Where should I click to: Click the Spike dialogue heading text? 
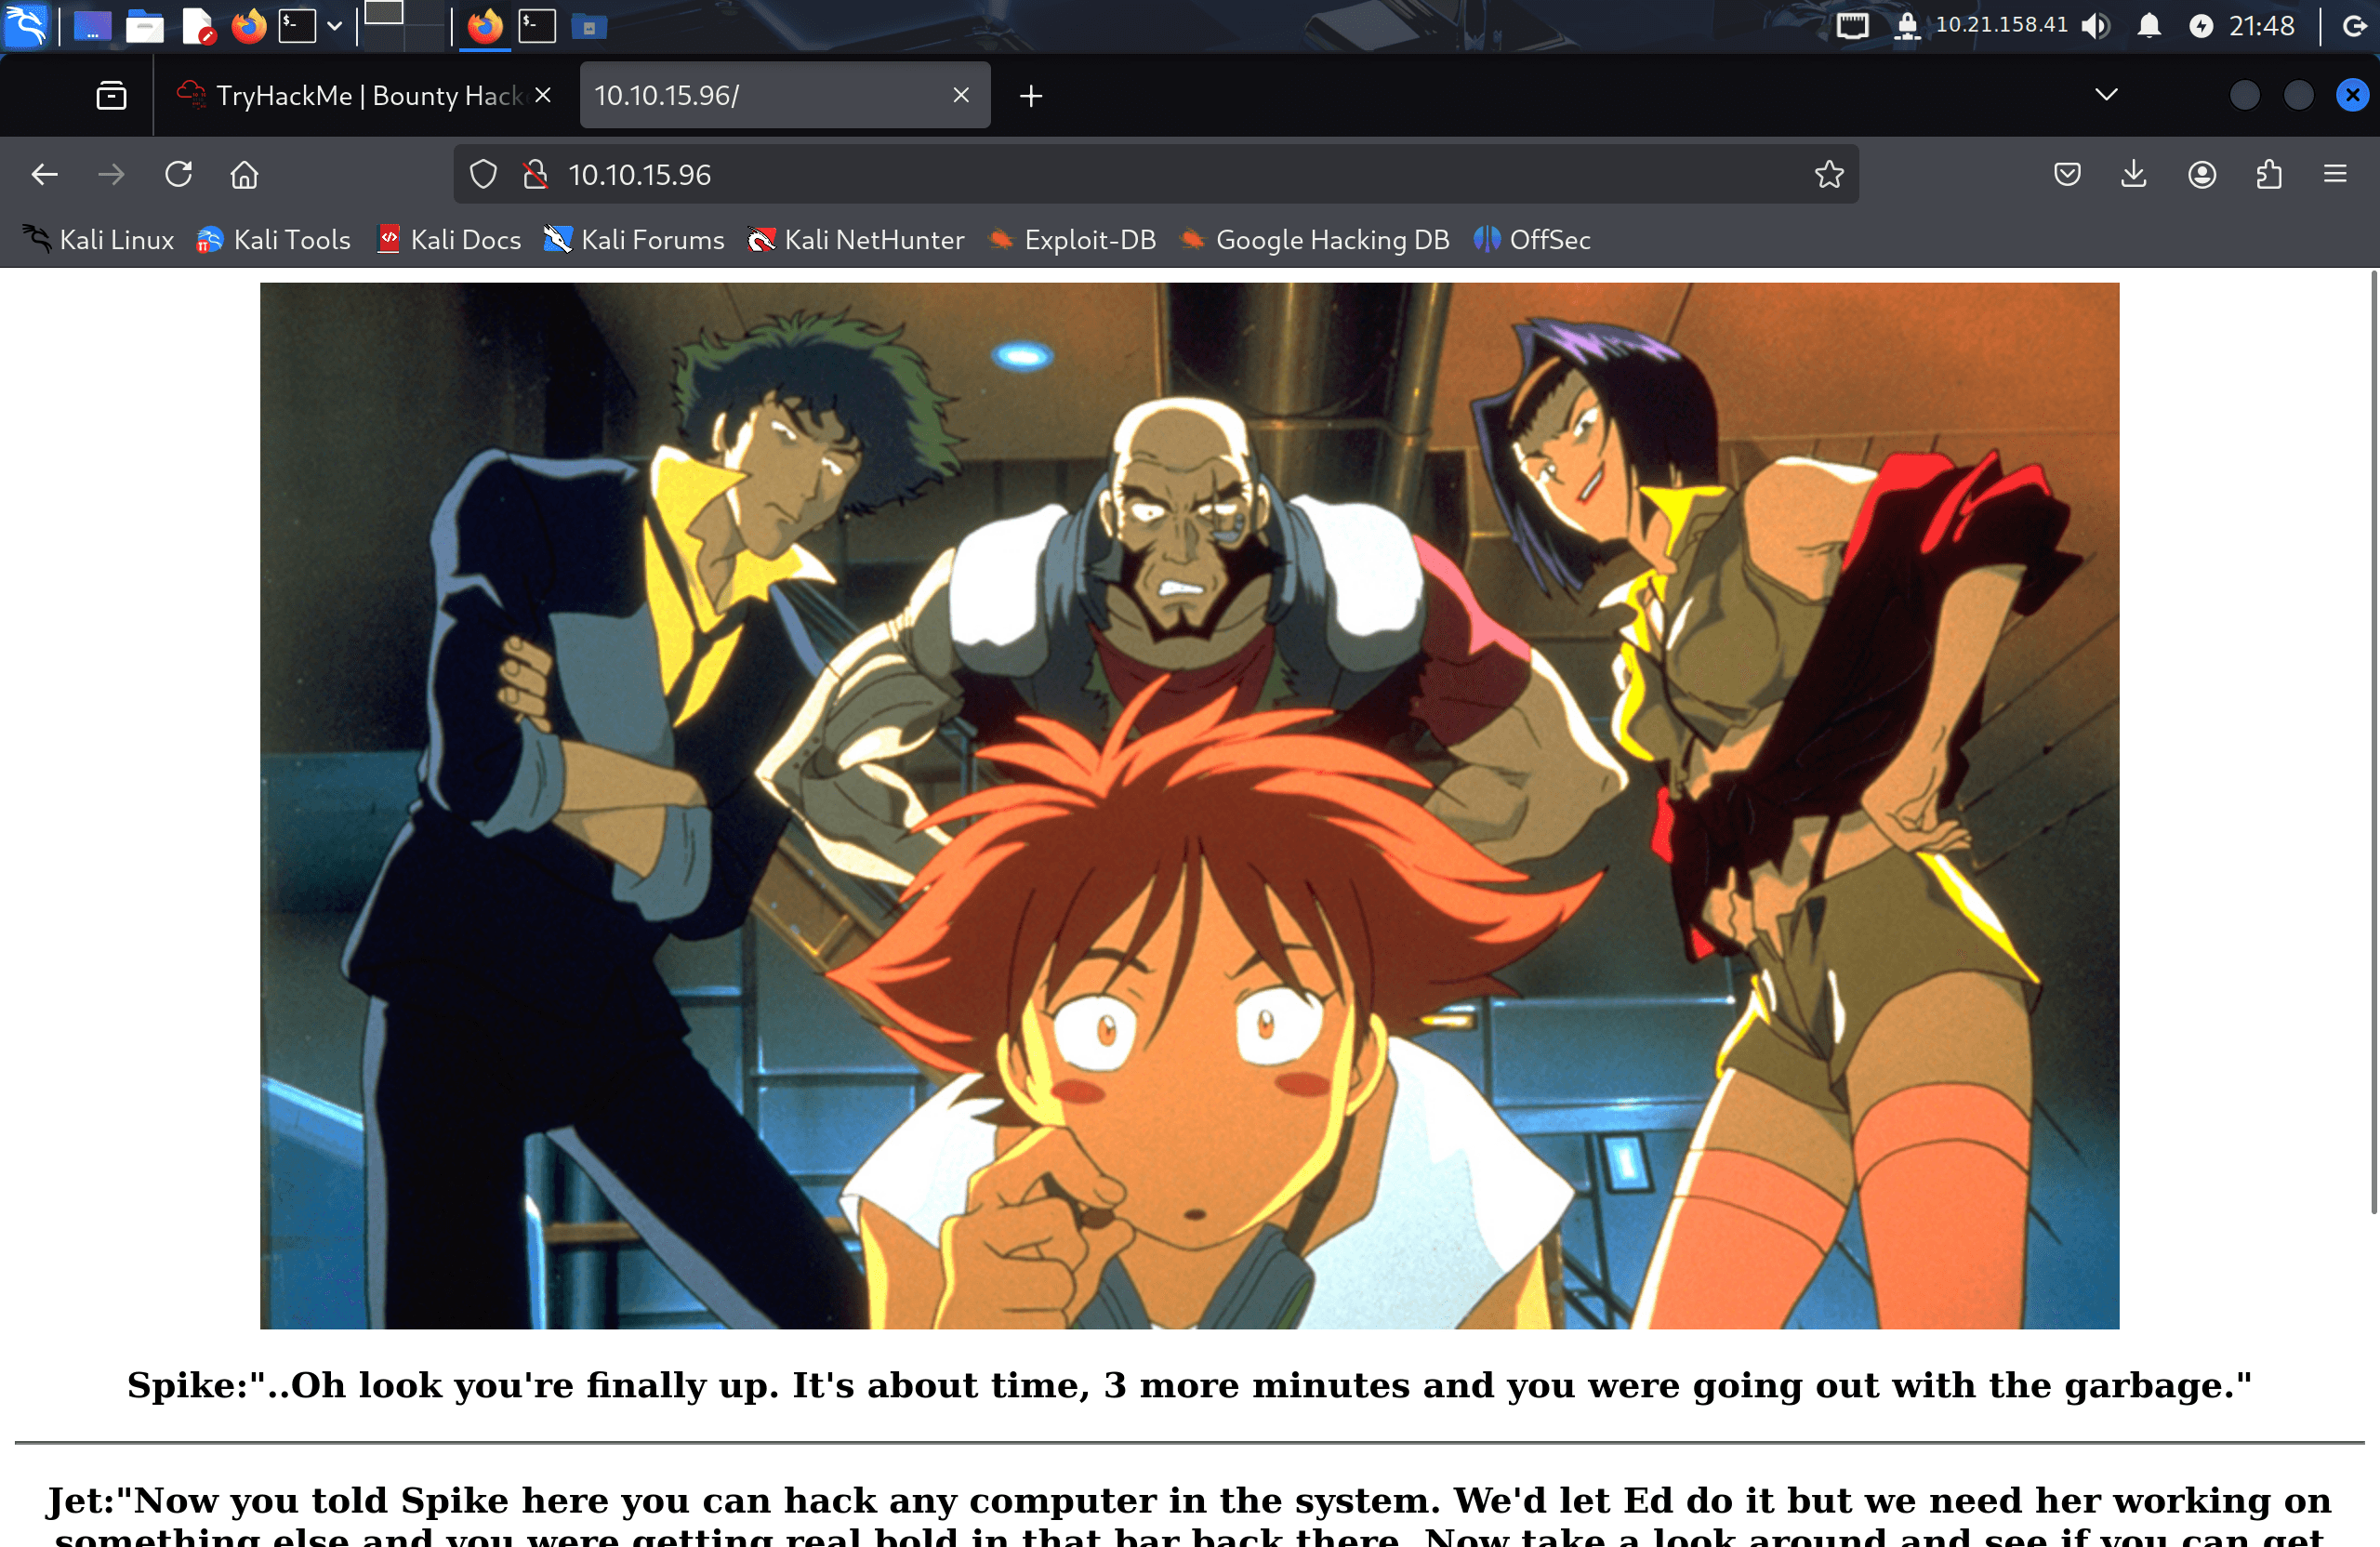click(x=1189, y=1385)
